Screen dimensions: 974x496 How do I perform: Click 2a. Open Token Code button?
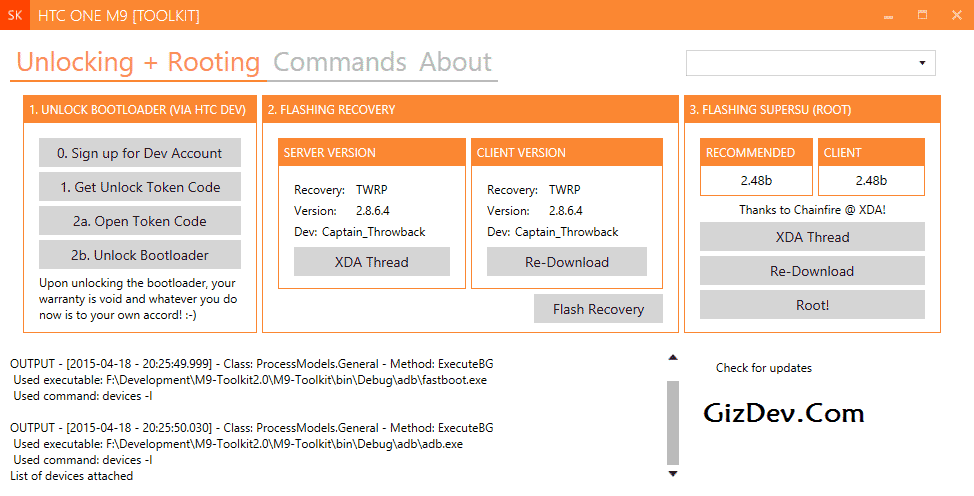[x=140, y=221]
